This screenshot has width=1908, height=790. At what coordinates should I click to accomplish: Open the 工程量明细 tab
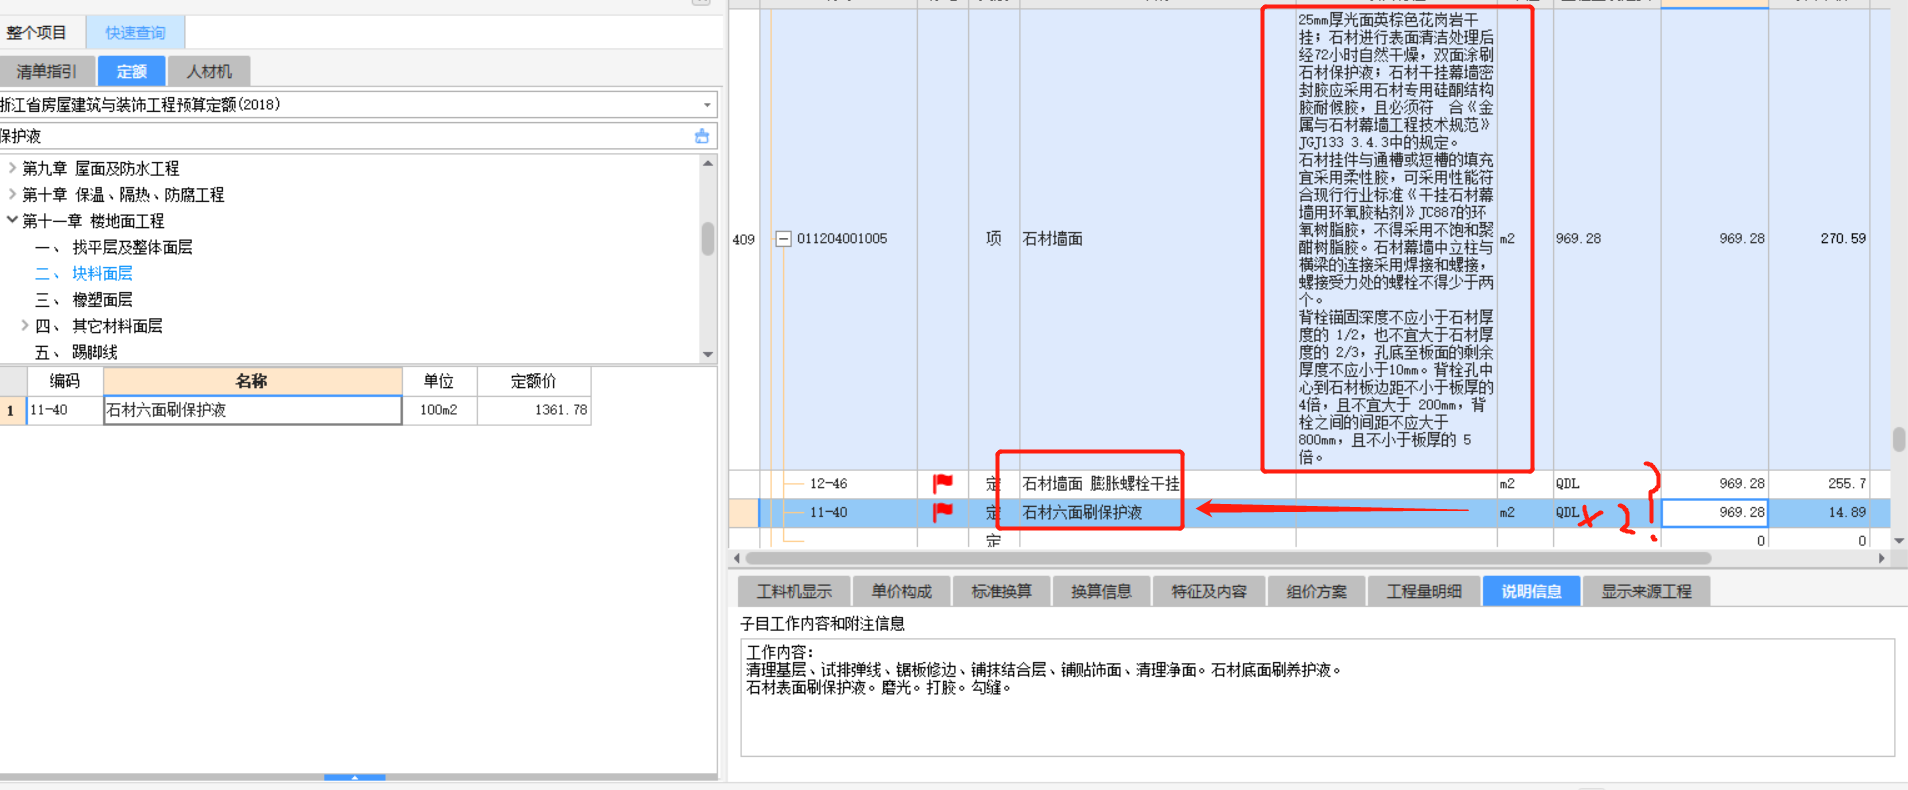(1424, 592)
